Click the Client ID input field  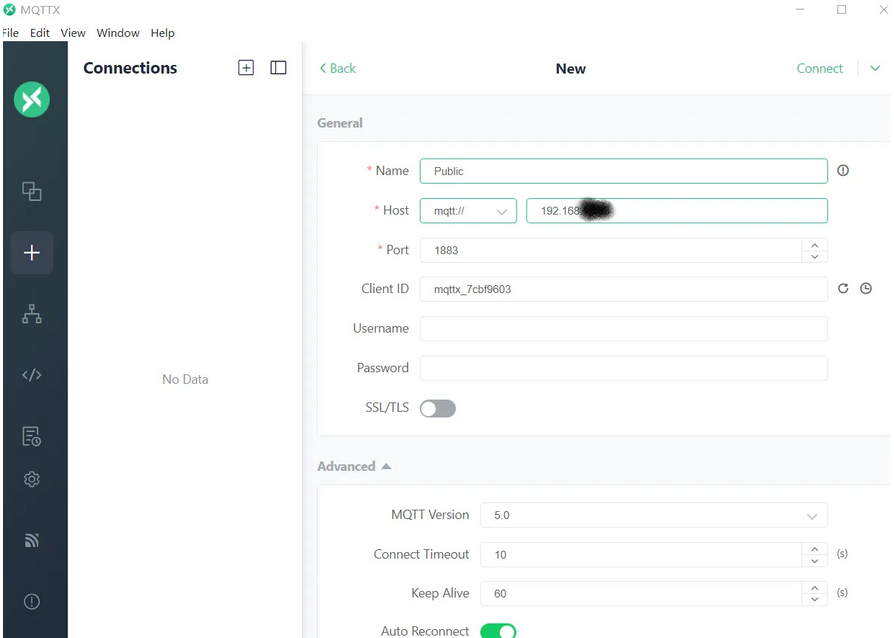click(624, 289)
